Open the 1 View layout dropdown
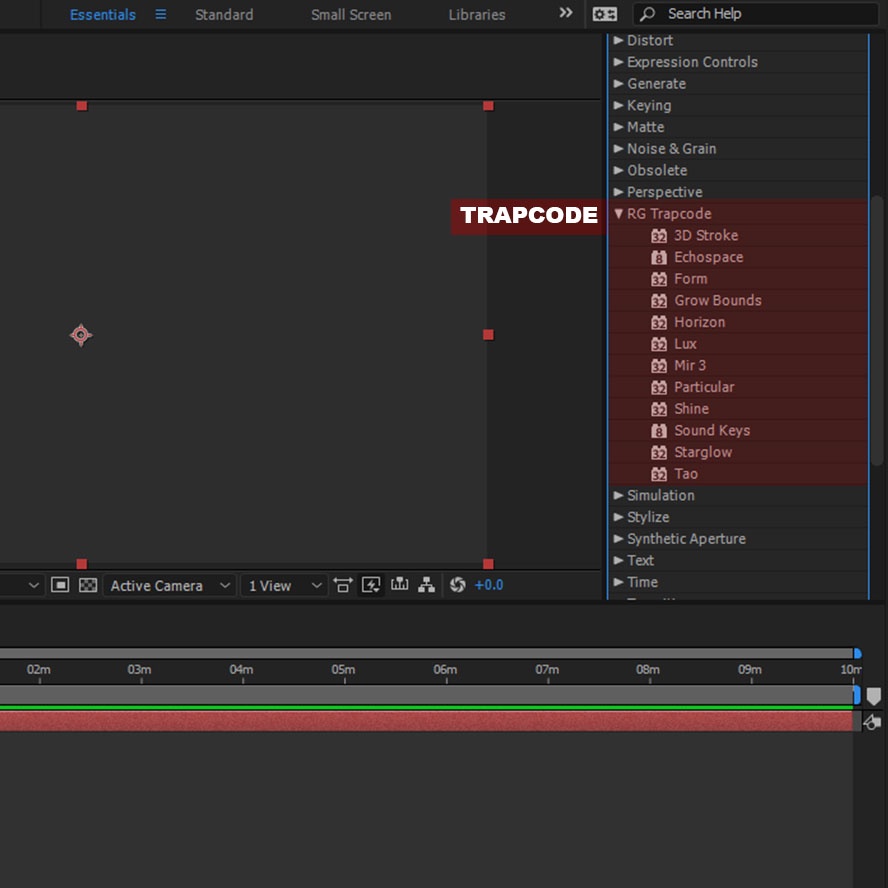 (x=285, y=586)
